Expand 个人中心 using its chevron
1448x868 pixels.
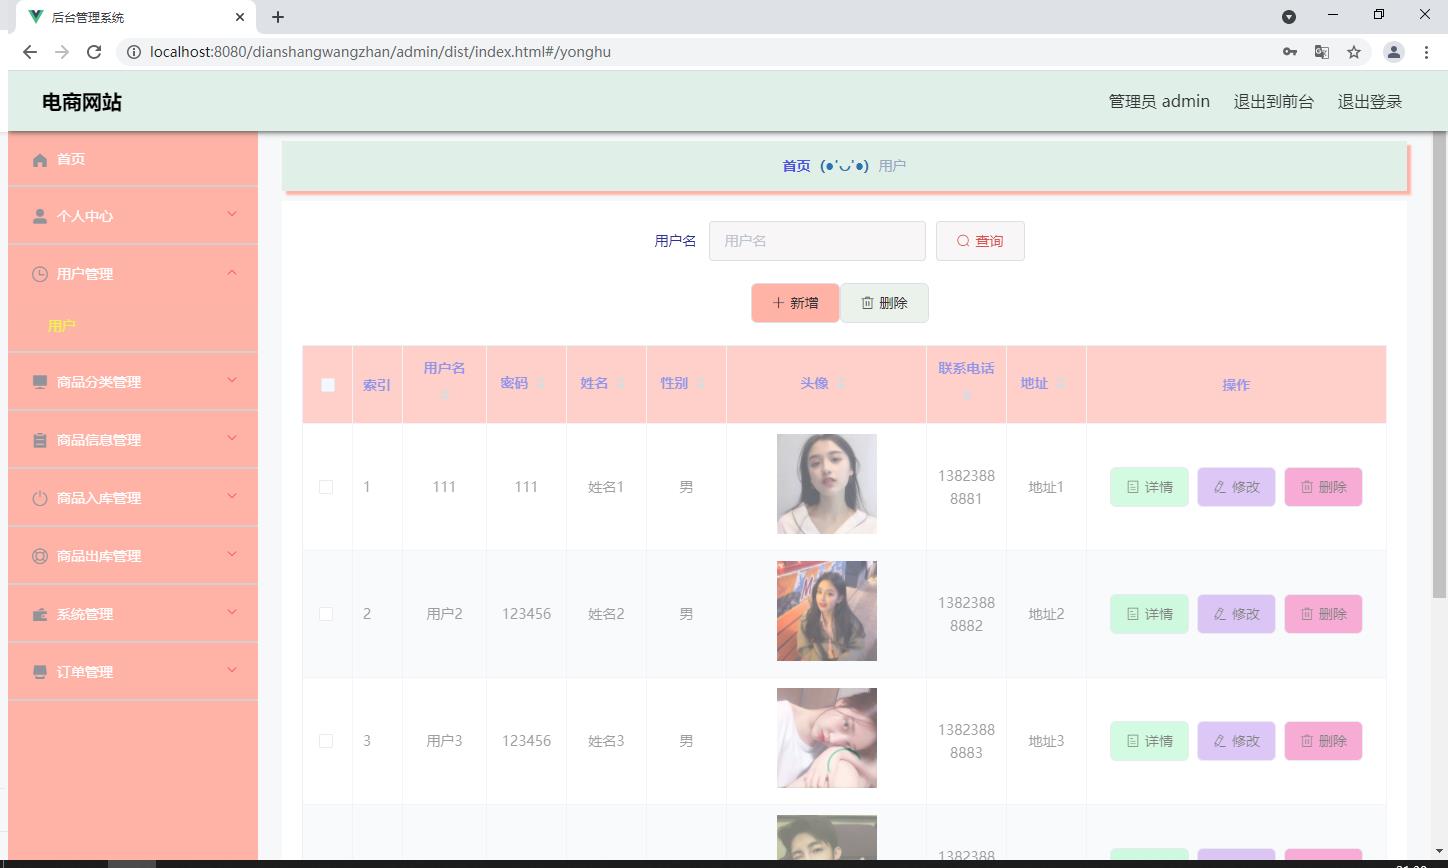click(x=232, y=214)
